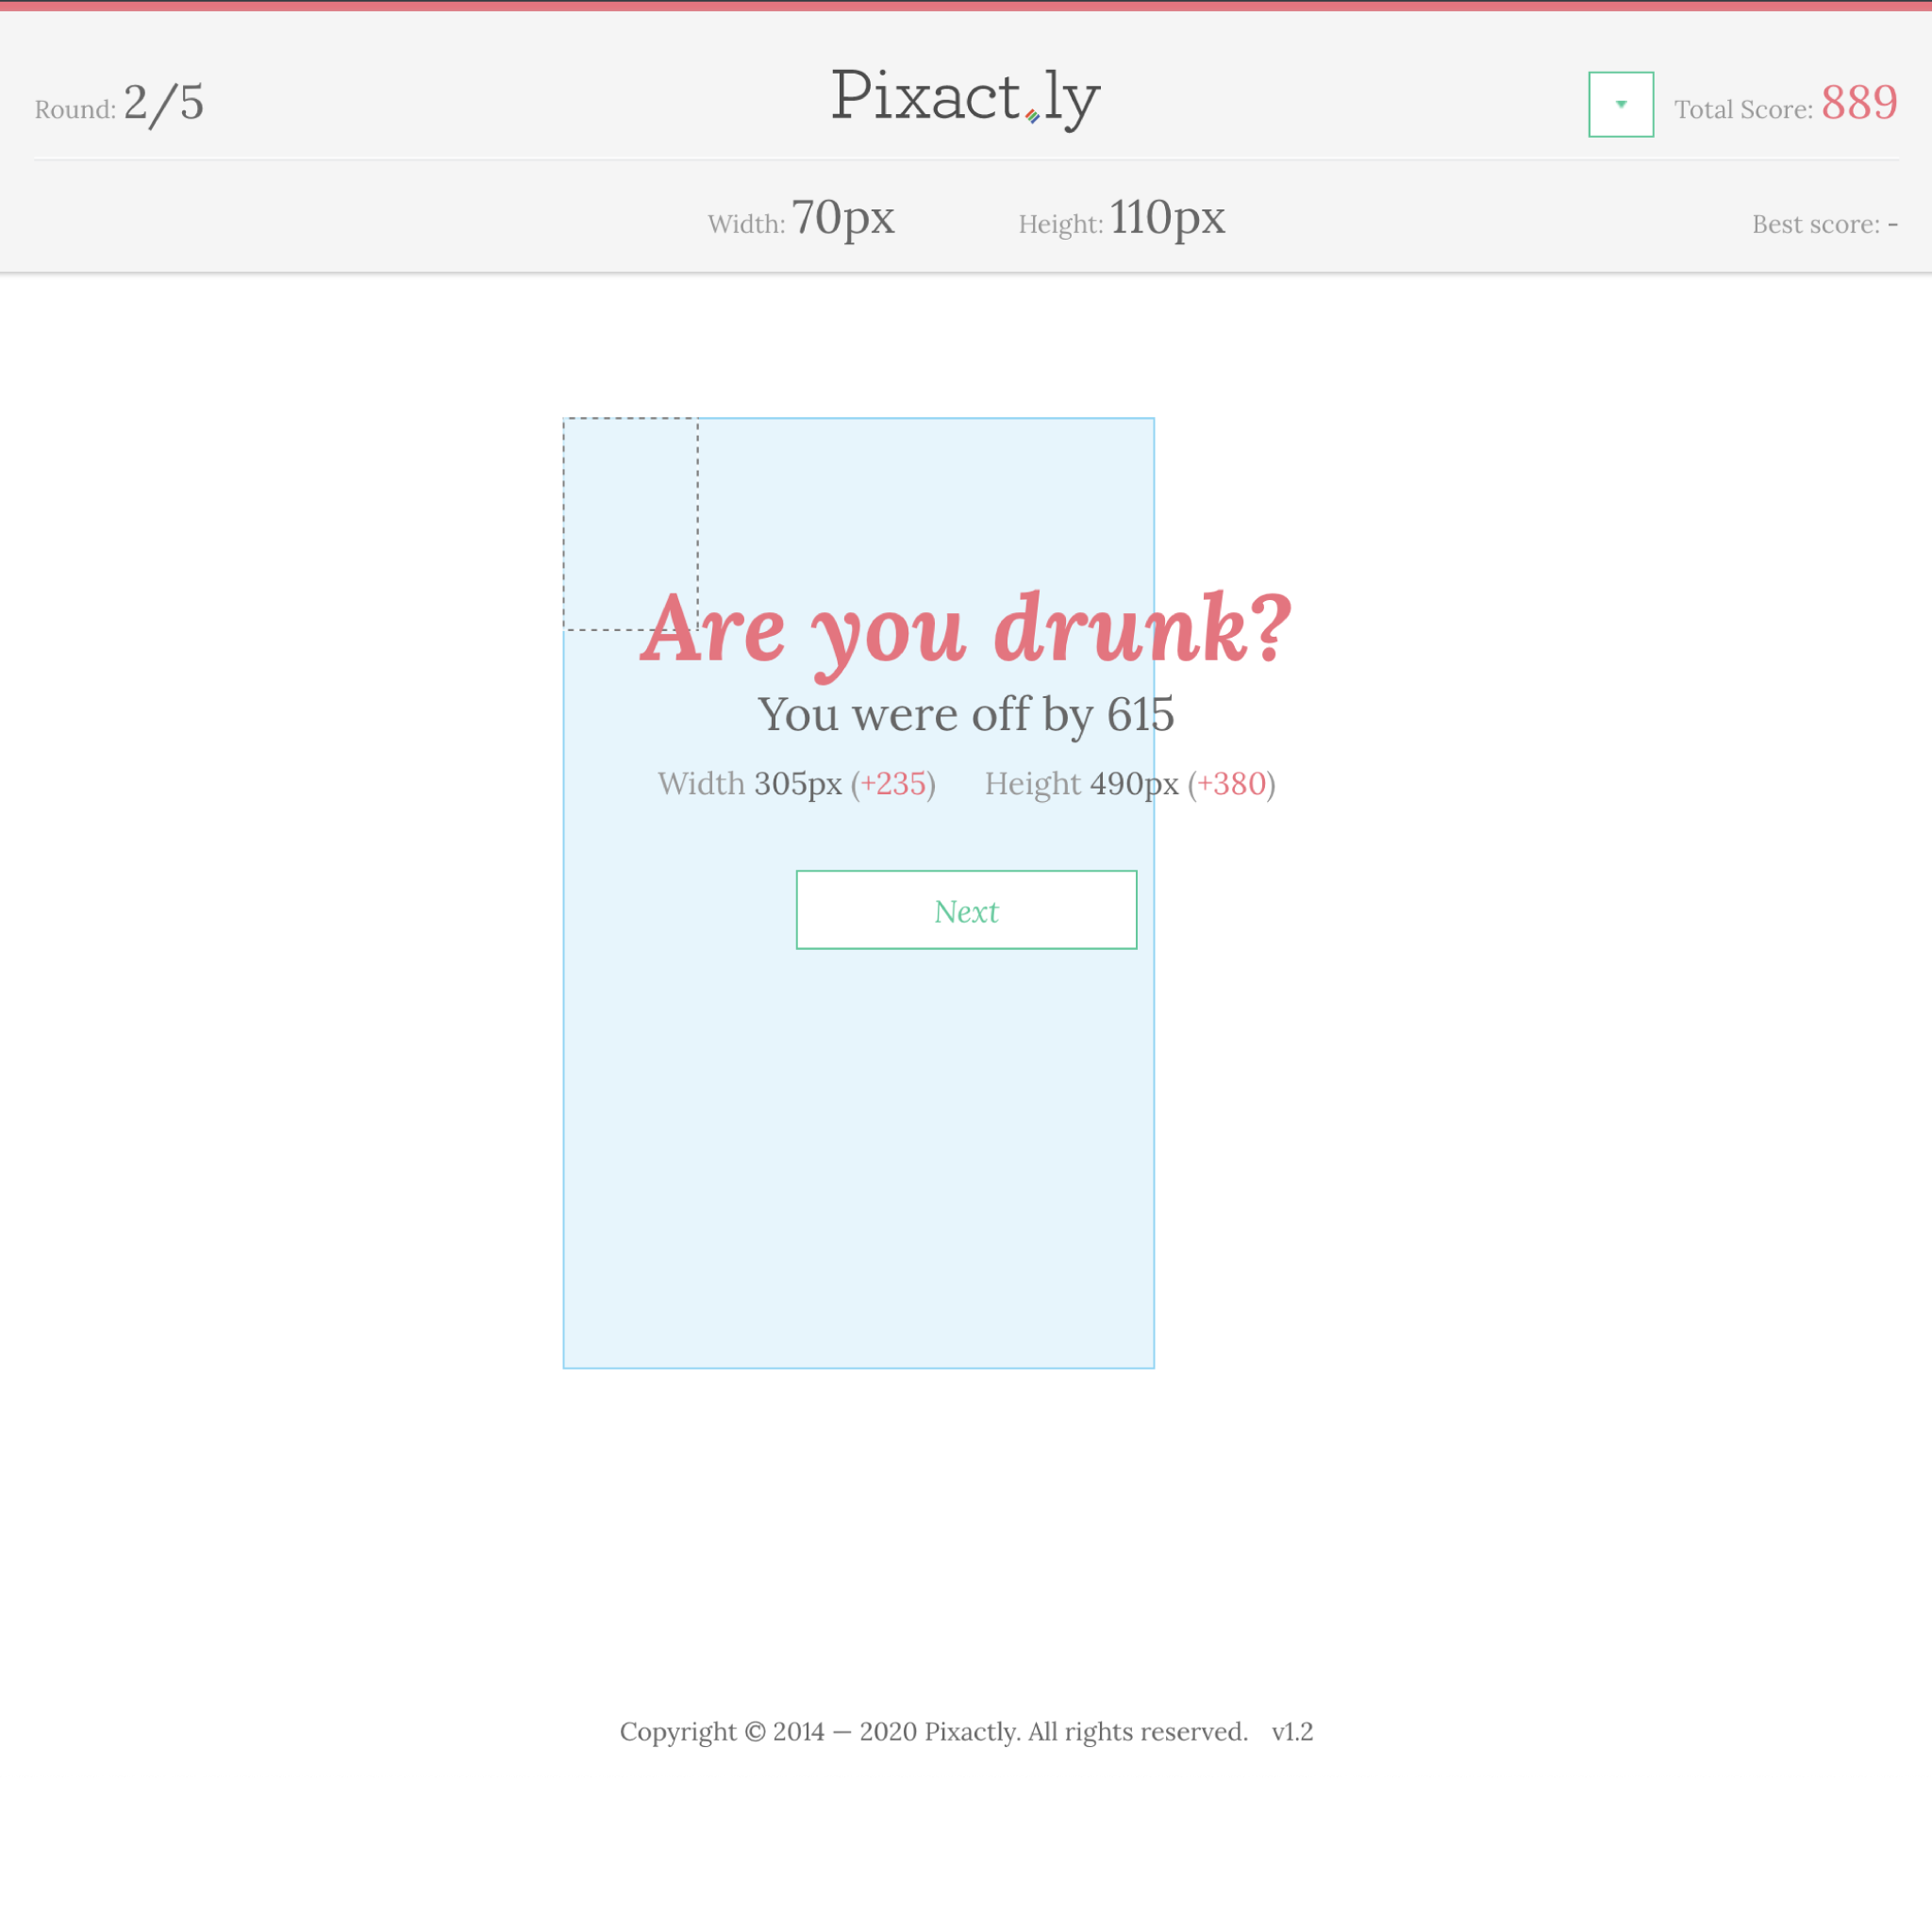
Task: Click the +380 height difference value
Action: click(x=1231, y=784)
